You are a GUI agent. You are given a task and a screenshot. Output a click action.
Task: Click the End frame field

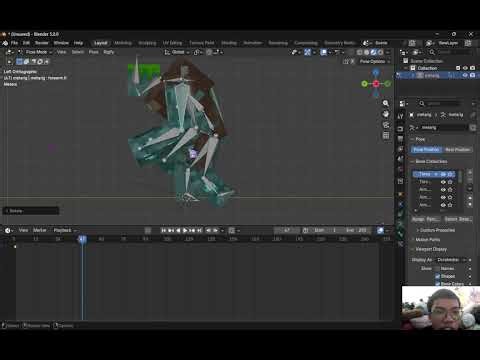(x=356, y=230)
